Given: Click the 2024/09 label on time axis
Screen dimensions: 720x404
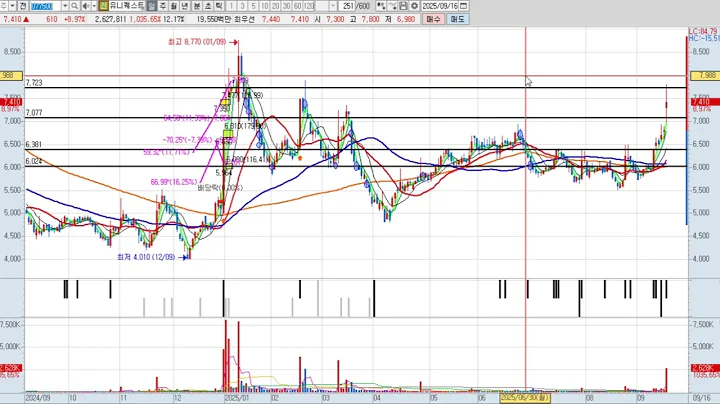Looking at the screenshot, I should pyautogui.click(x=38, y=398).
